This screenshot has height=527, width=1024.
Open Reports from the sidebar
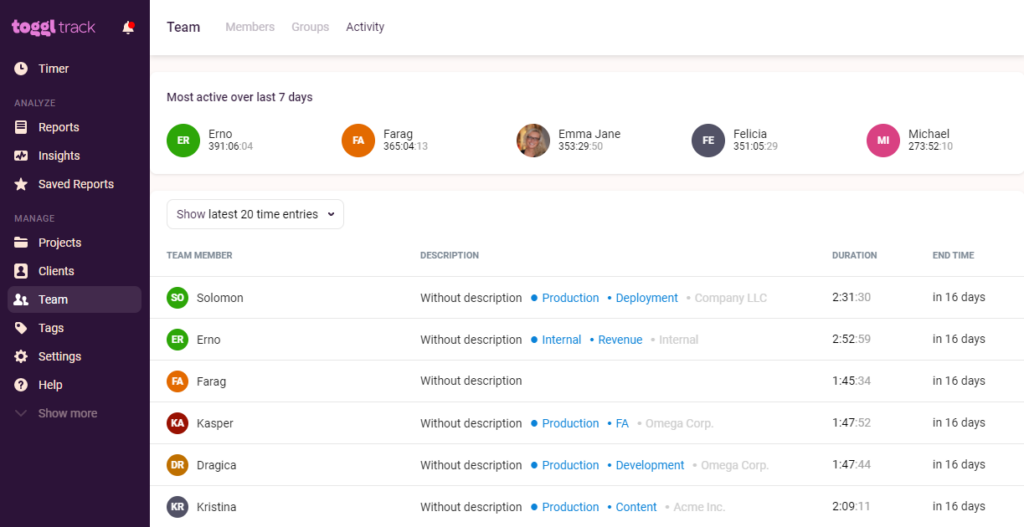(58, 127)
